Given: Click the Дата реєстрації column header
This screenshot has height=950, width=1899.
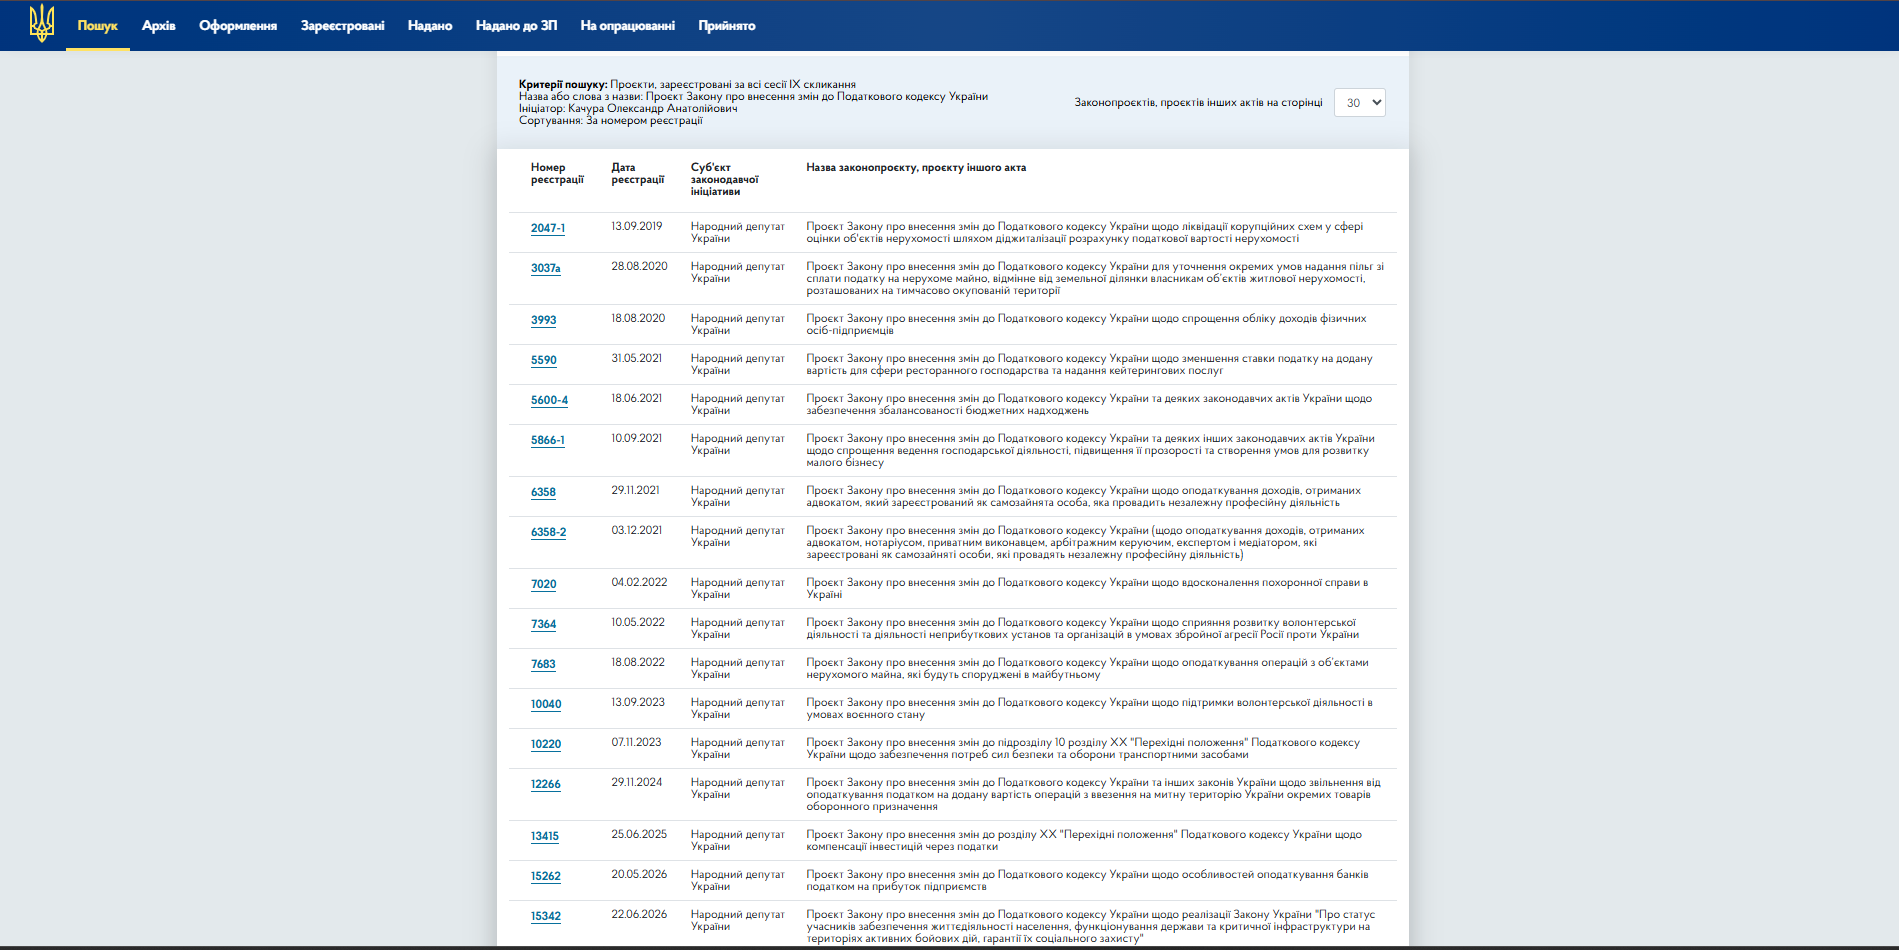Looking at the screenshot, I should tap(638, 174).
